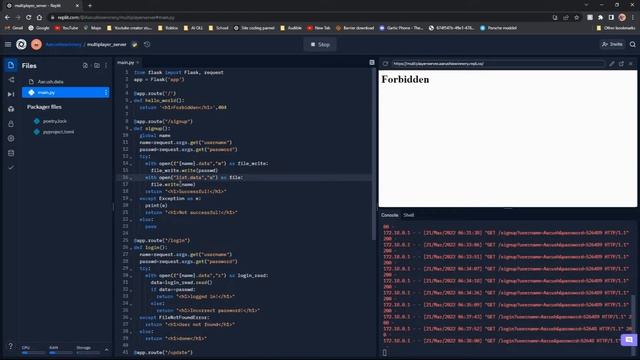The image size is (640, 360).
Task: Collapse the hello_world function fold arrow on line 5
Action: click(x=131, y=101)
